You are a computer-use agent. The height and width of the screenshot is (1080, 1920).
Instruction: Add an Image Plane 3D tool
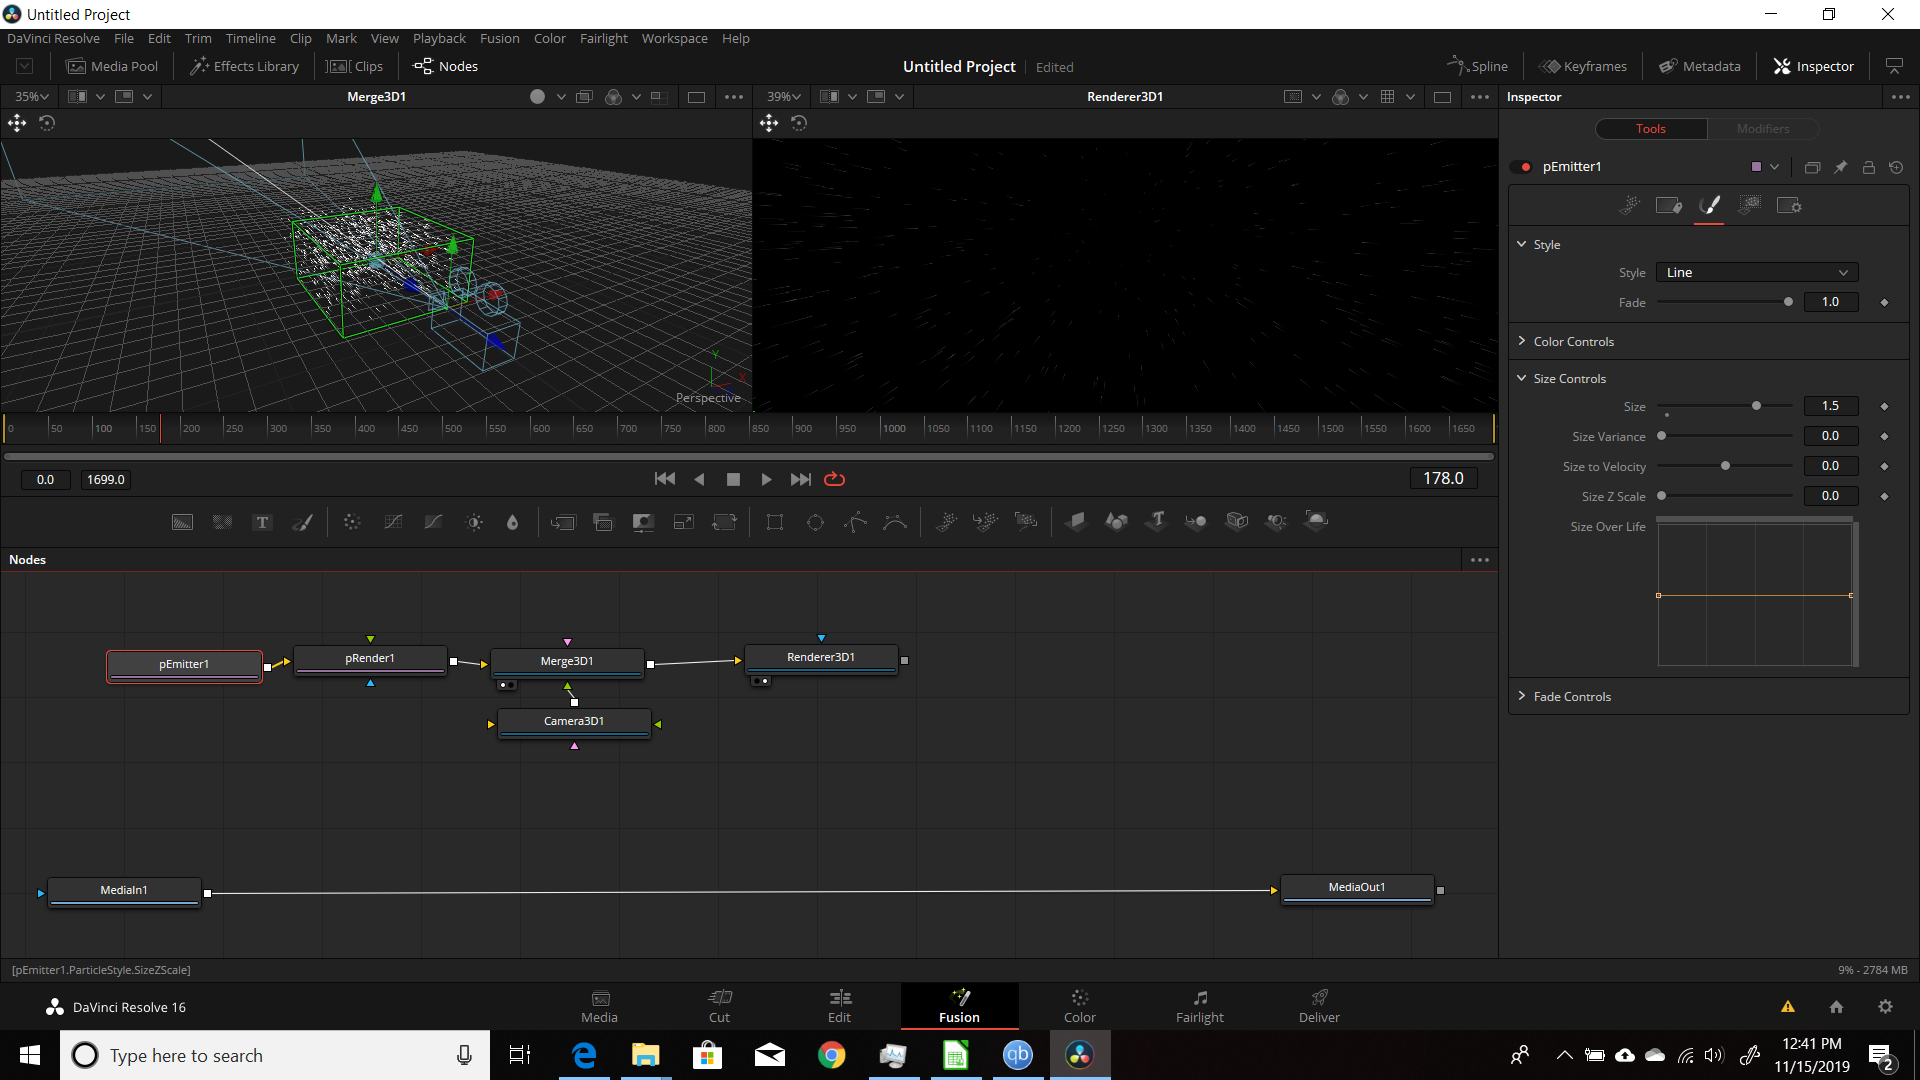1076,521
